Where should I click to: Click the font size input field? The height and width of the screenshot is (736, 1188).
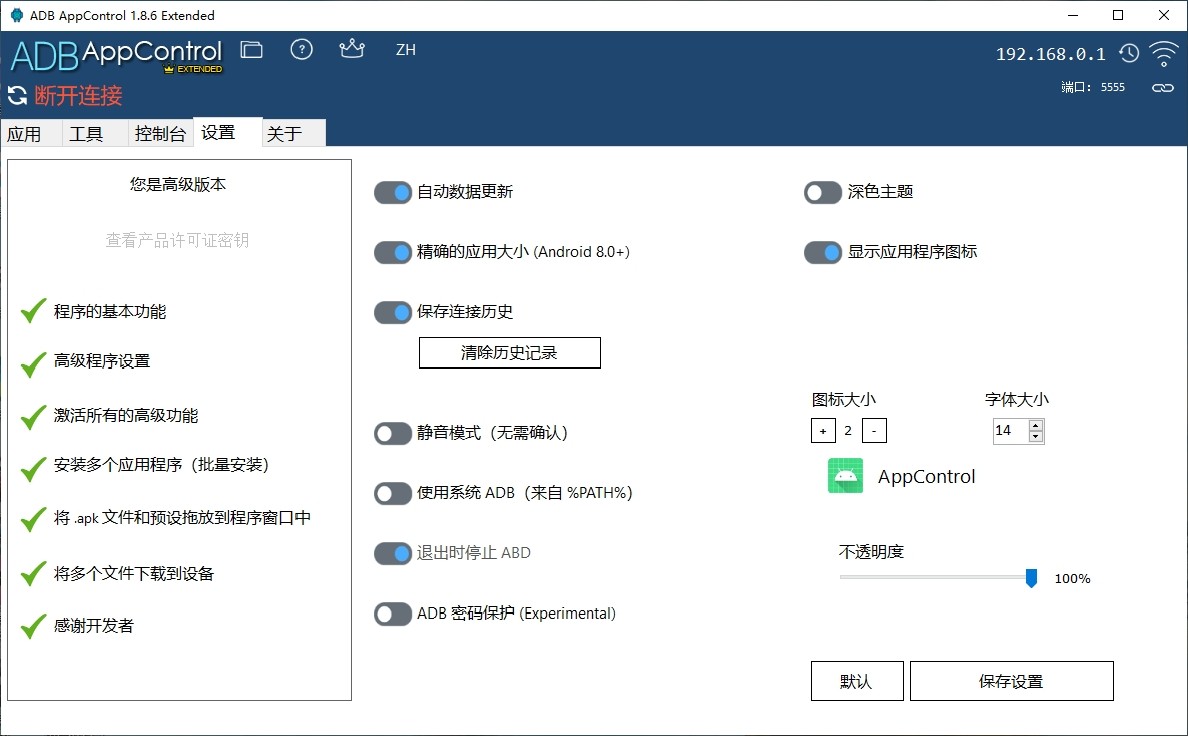click(1009, 431)
